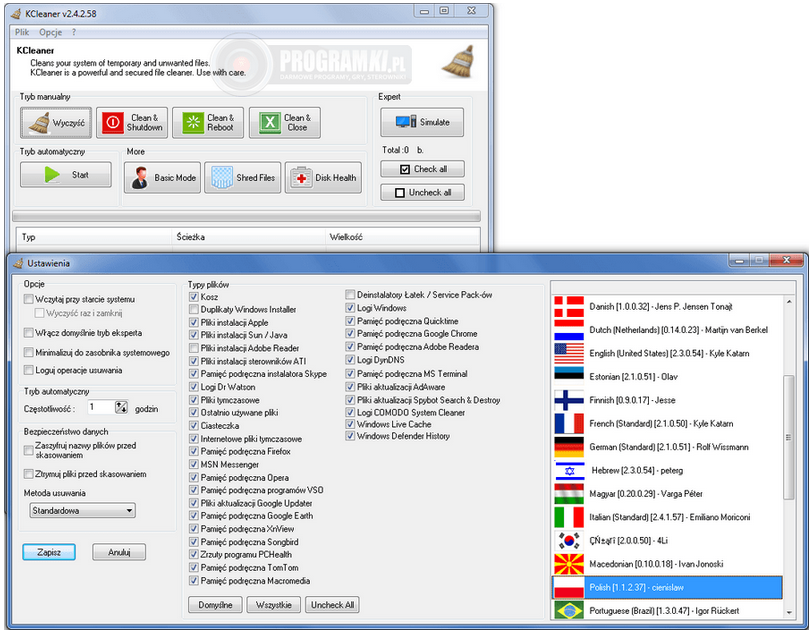Click the United States flag icon
The width and height of the screenshot is (812, 634).
click(x=569, y=353)
